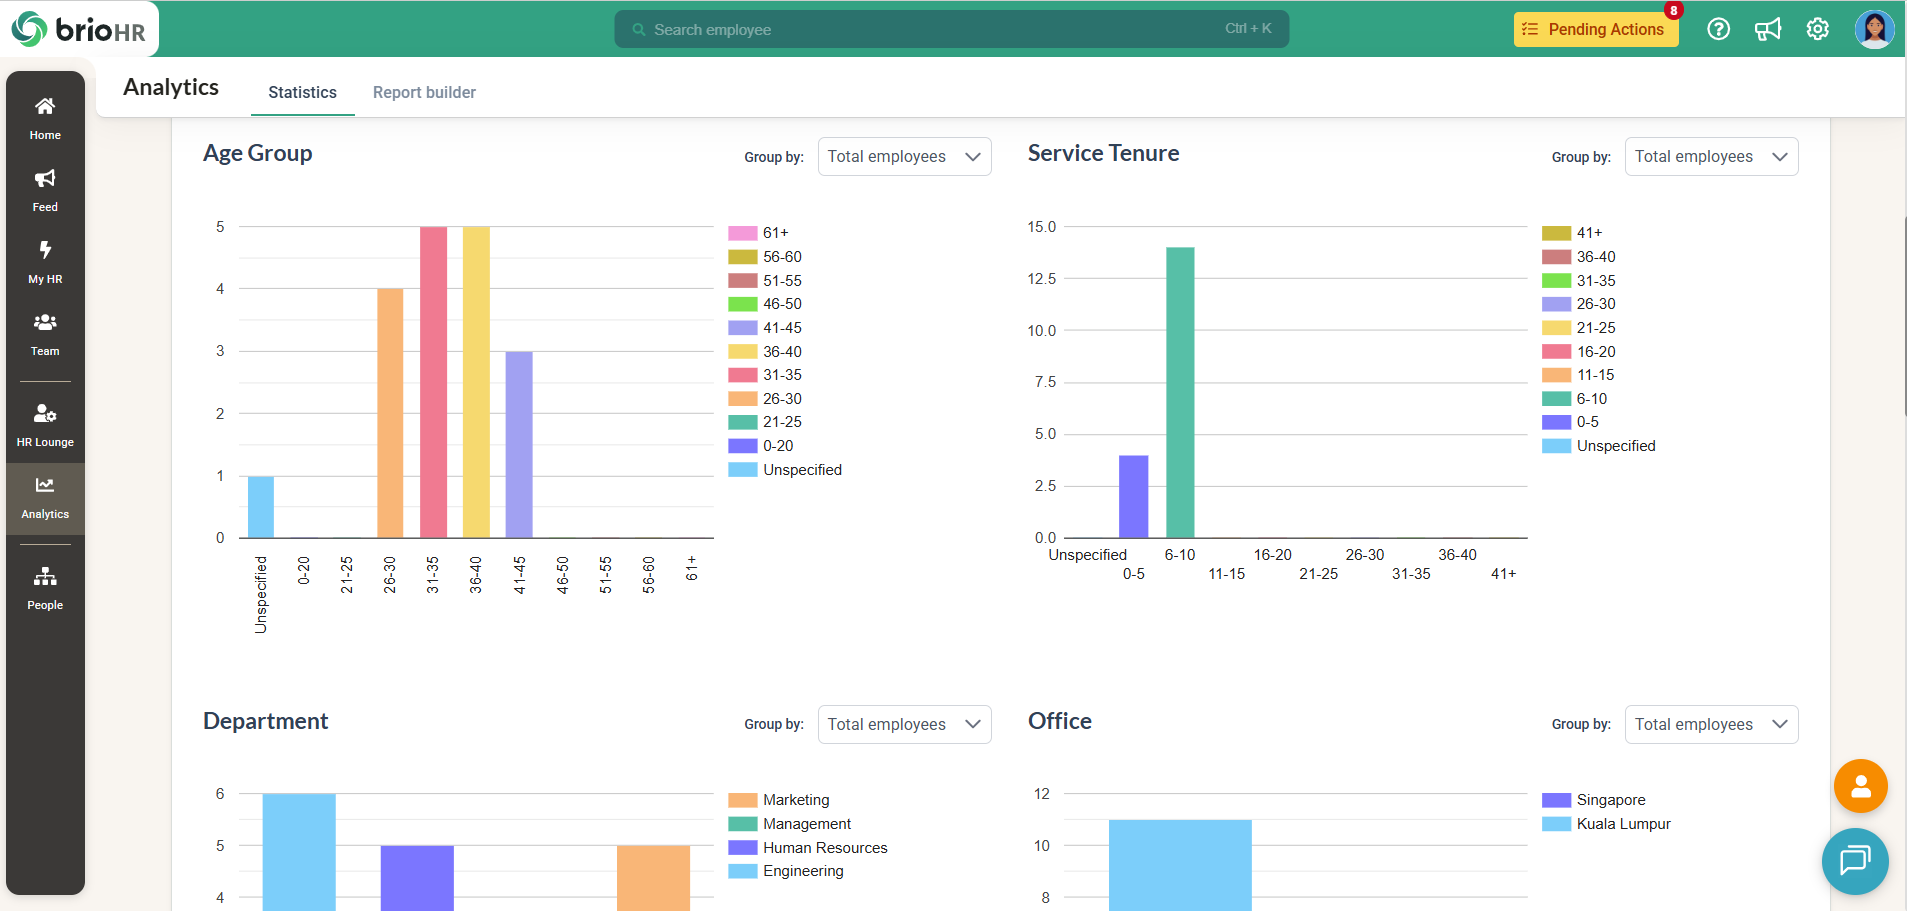The image size is (1907, 911).
Task: Toggle Management department legend item
Action: point(790,824)
